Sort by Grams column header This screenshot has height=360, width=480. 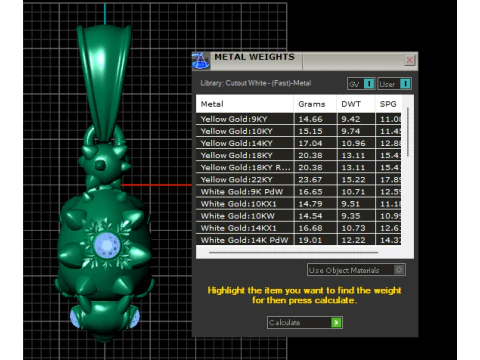pyautogui.click(x=315, y=104)
